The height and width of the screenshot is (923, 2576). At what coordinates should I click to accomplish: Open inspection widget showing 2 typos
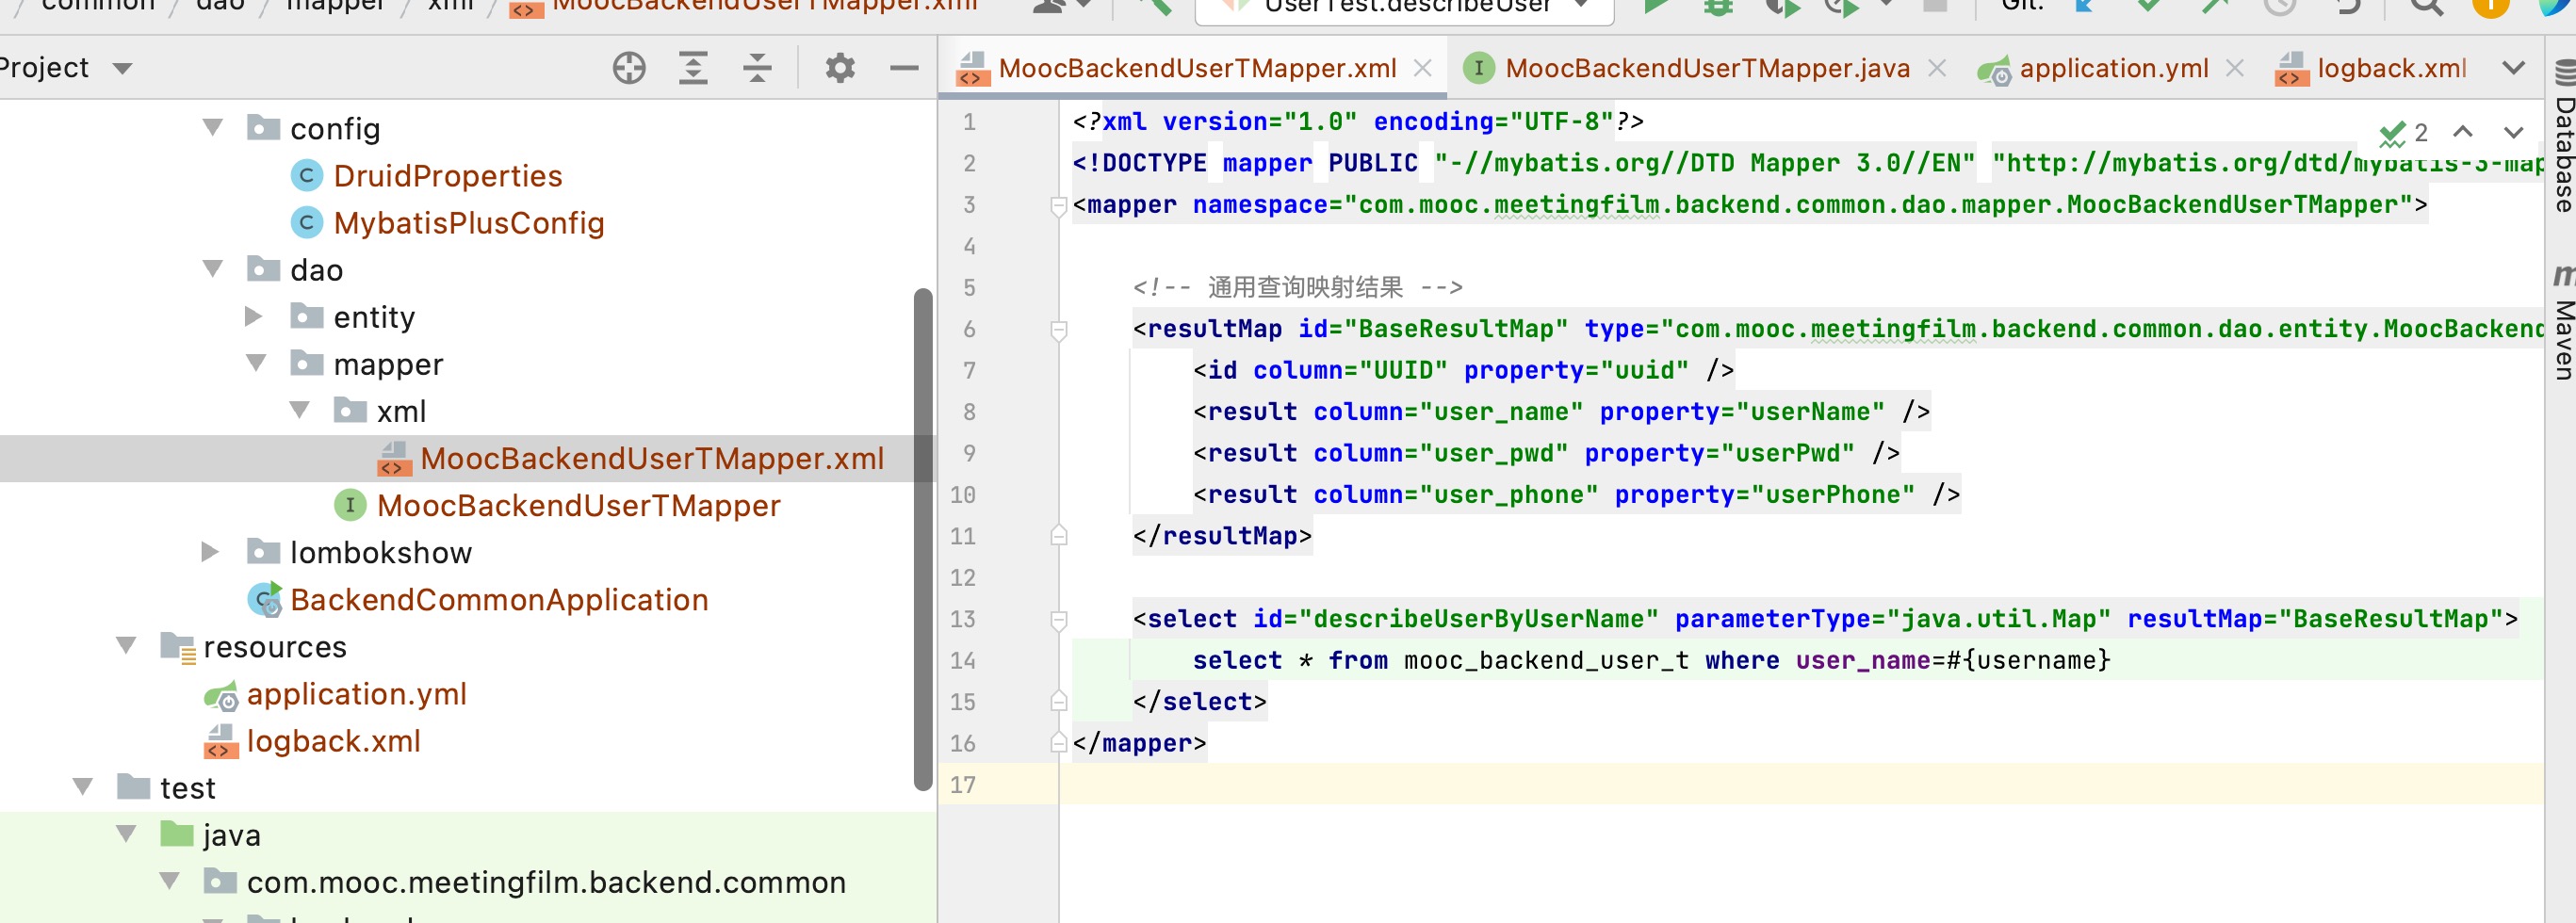[2403, 132]
